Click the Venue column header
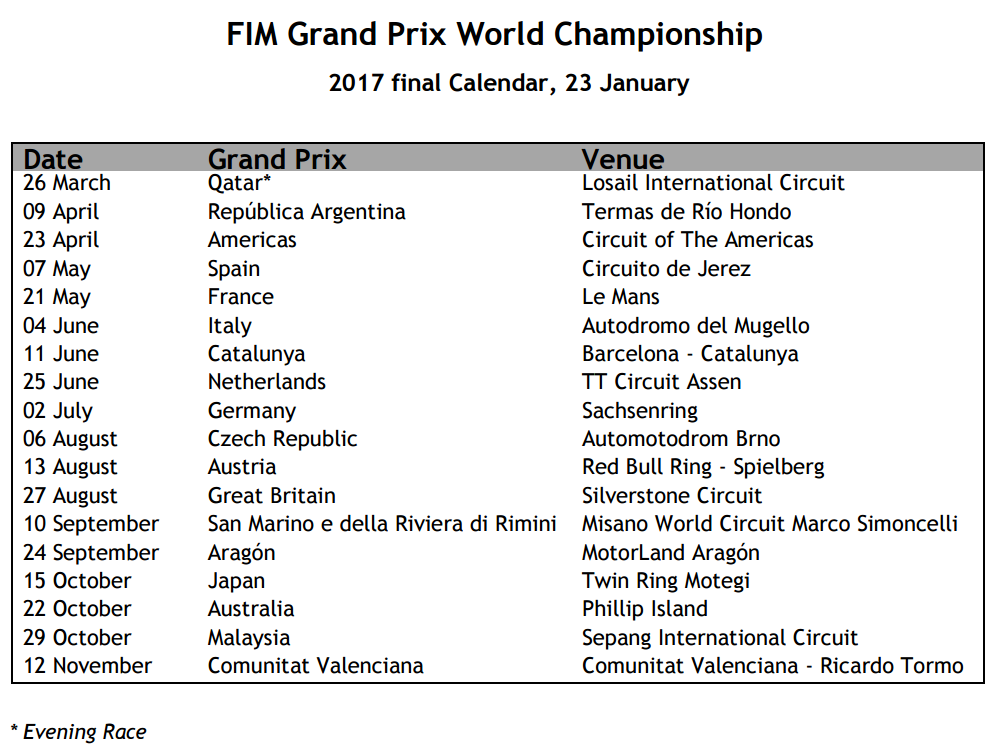 point(622,159)
